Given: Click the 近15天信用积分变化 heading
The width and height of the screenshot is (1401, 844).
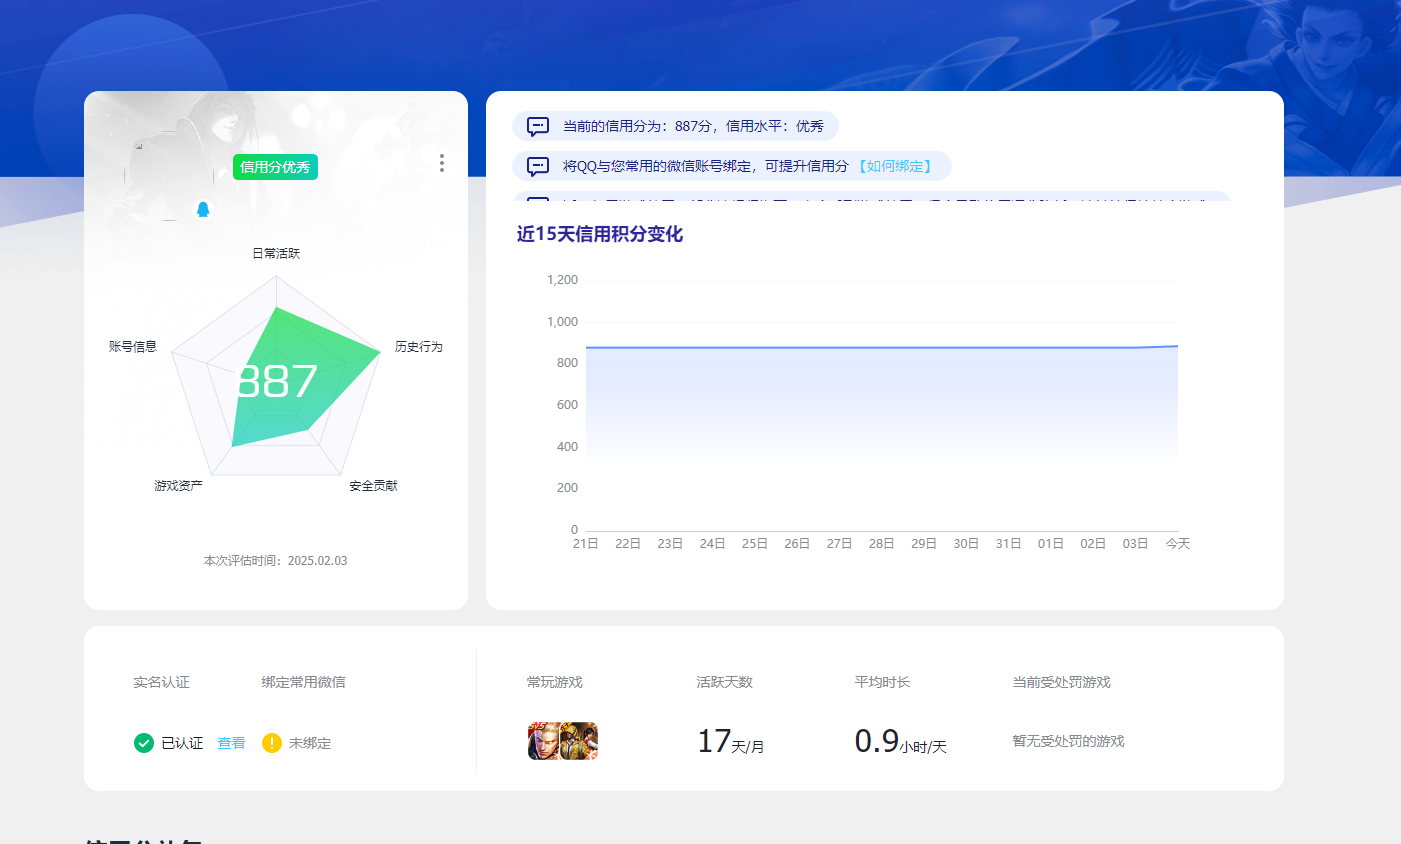Looking at the screenshot, I should tap(600, 234).
